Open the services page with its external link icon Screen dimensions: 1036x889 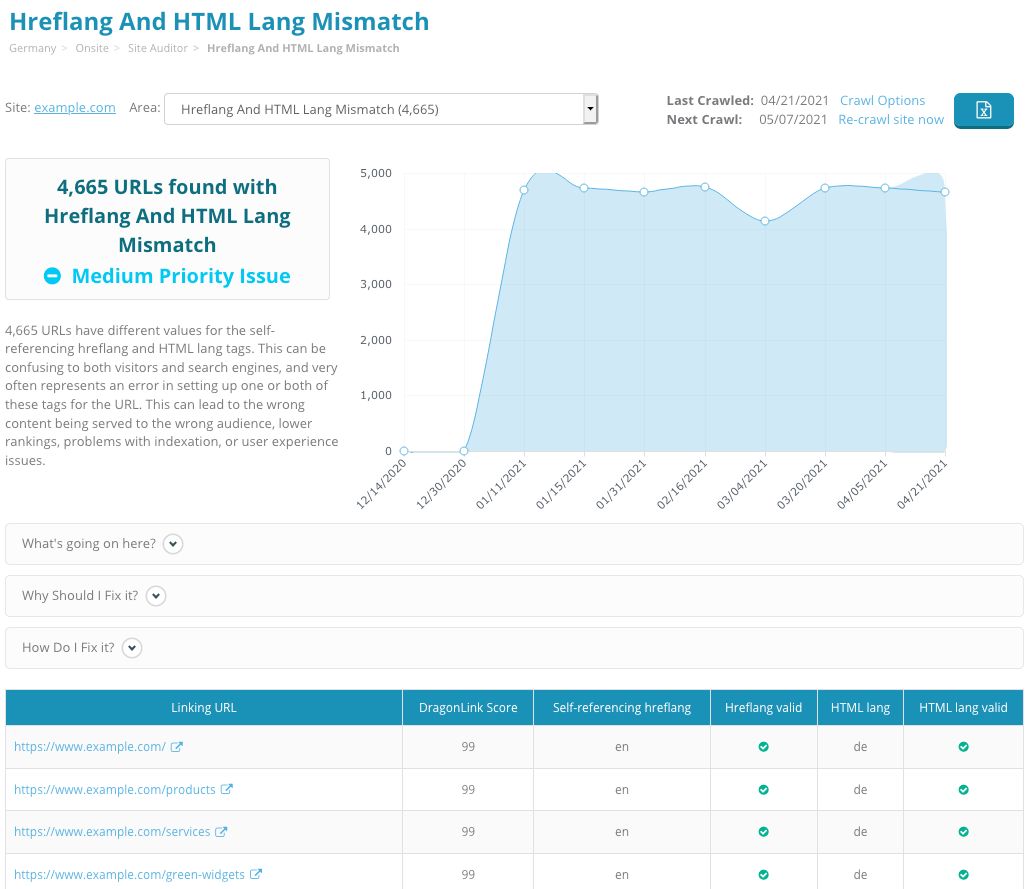[x=222, y=831]
